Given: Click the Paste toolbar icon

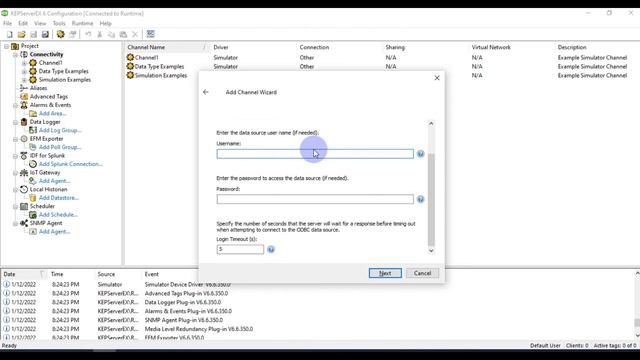Looking at the screenshot, I should click(x=123, y=34).
